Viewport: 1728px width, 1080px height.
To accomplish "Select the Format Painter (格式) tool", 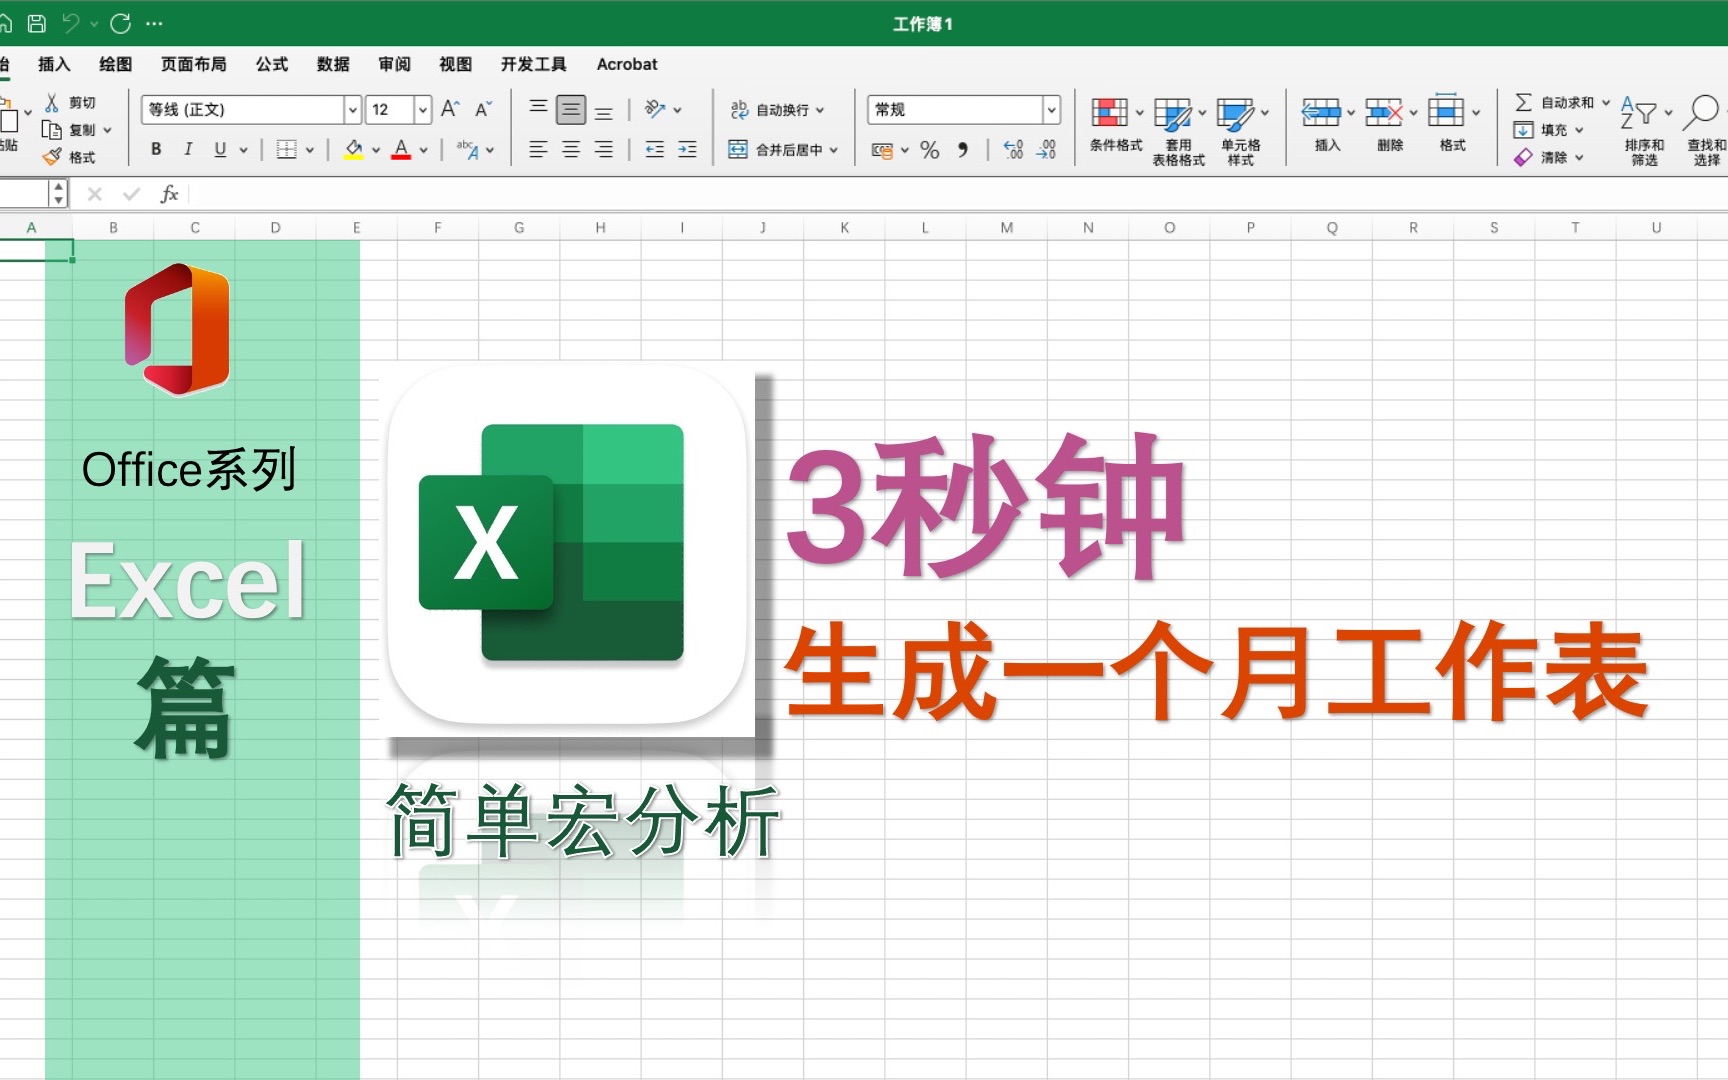I will coord(75,156).
